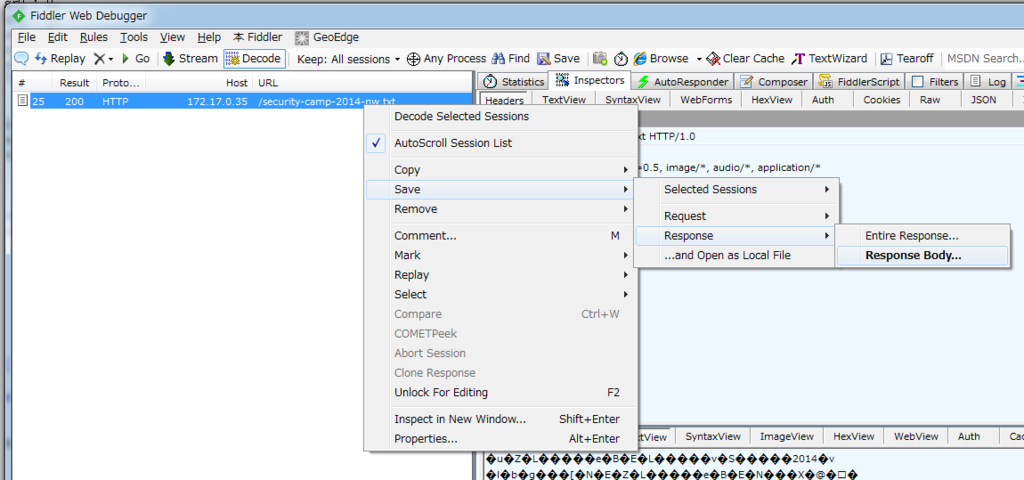The height and width of the screenshot is (480, 1024).
Task: Open the File menu
Action: pos(27,37)
